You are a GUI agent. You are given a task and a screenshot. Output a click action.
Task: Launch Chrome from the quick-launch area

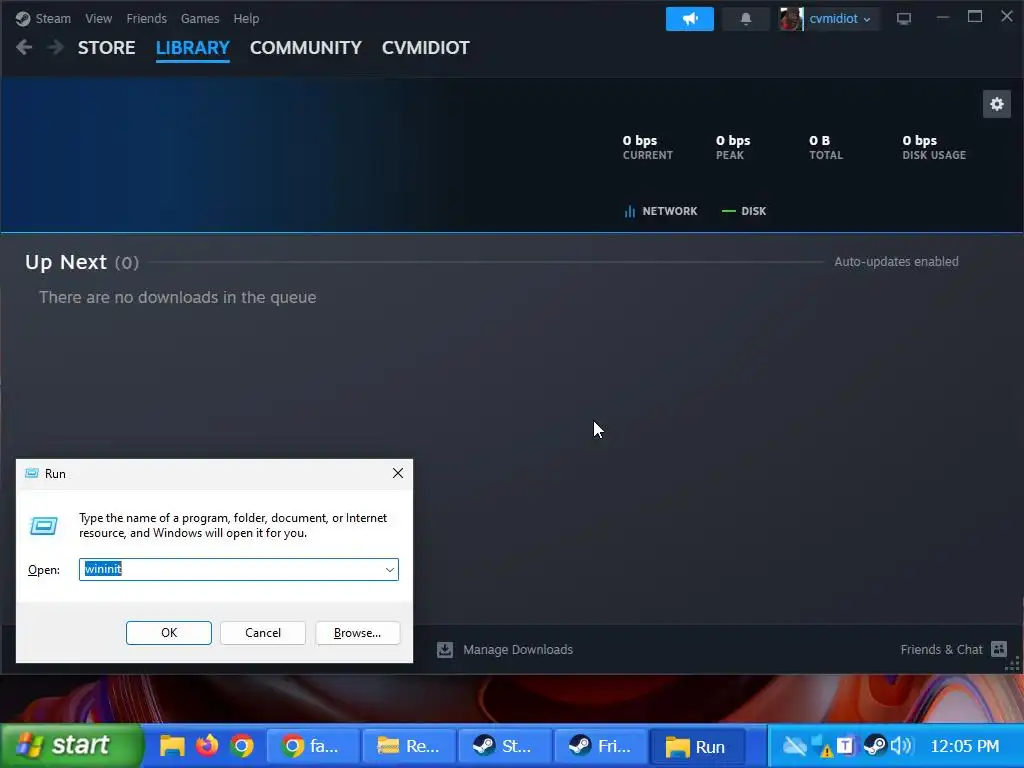242,746
